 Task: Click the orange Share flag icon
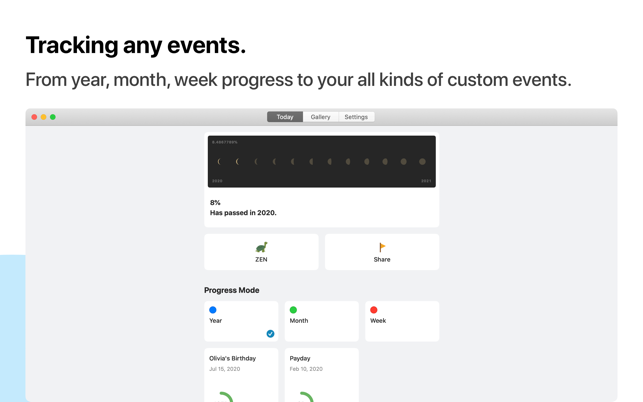point(382,247)
